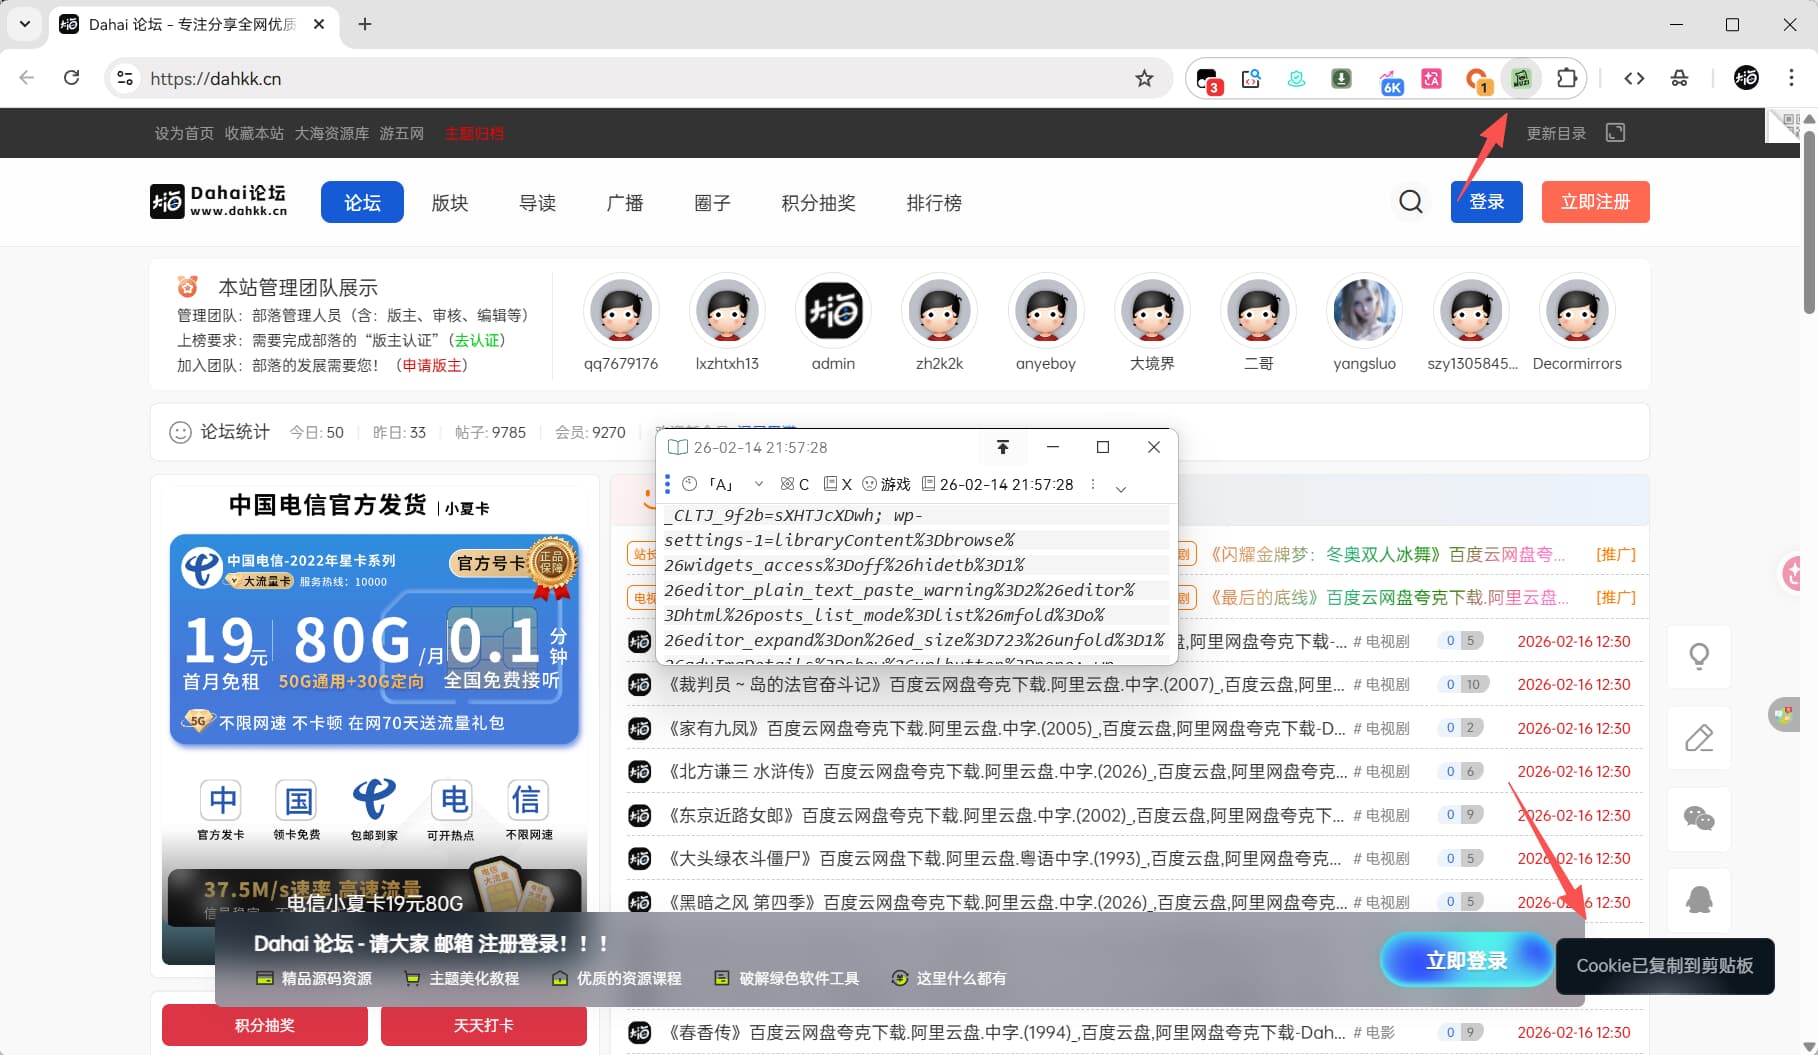View site information icon in address bar
1818x1055 pixels.
pyautogui.click(x=125, y=78)
